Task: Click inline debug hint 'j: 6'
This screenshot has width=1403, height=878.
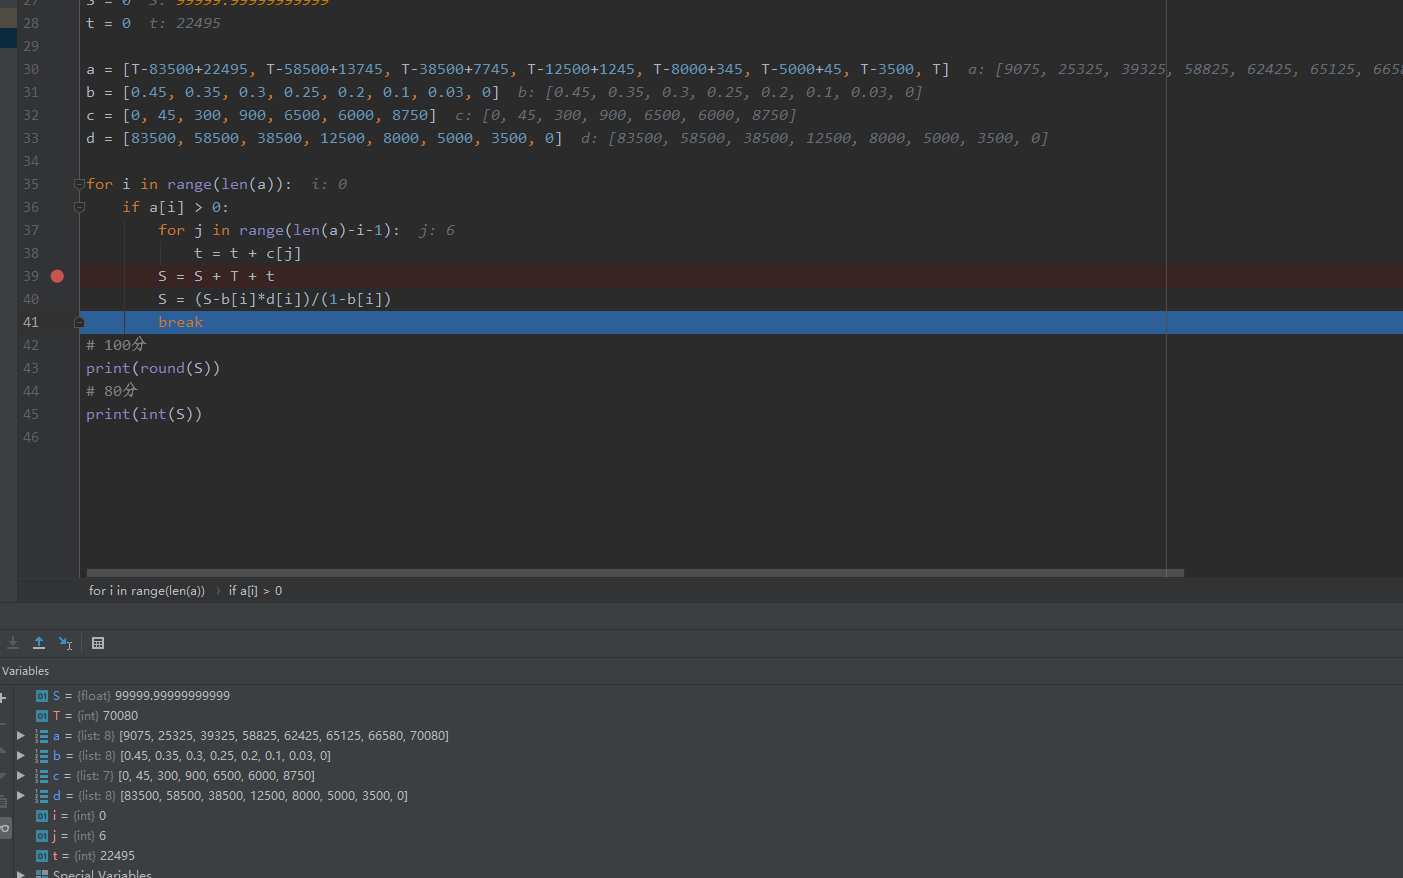Action: 437,230
